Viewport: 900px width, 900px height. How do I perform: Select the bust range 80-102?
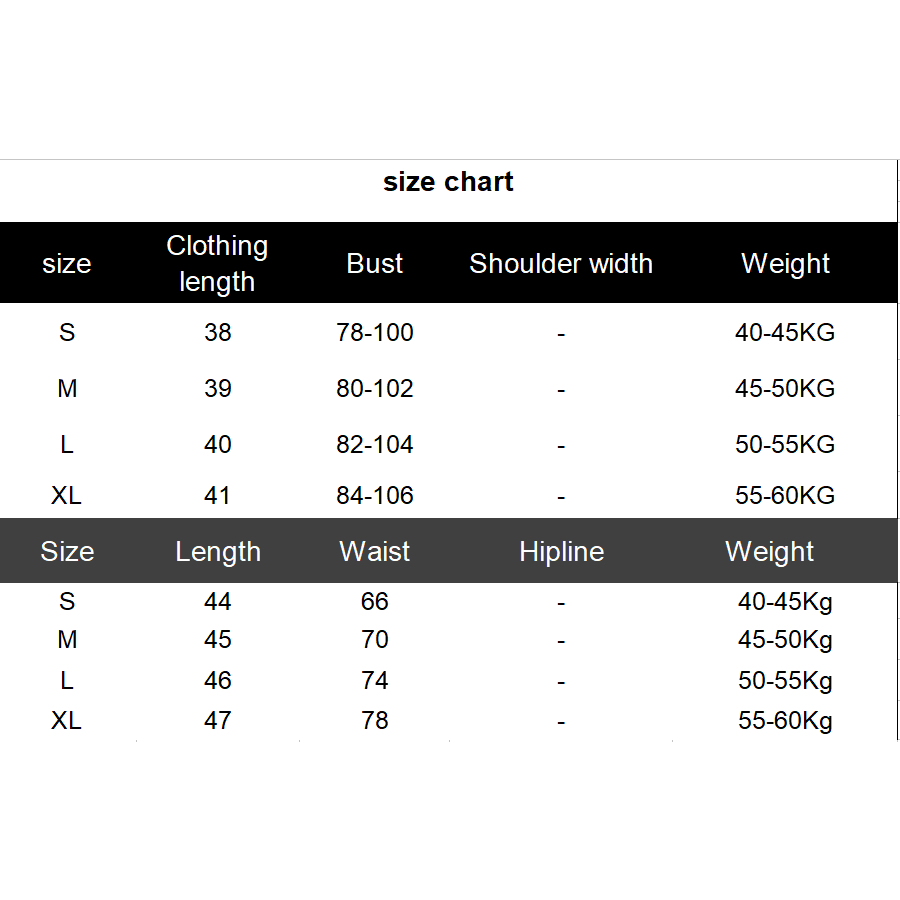tap(375, 388)
